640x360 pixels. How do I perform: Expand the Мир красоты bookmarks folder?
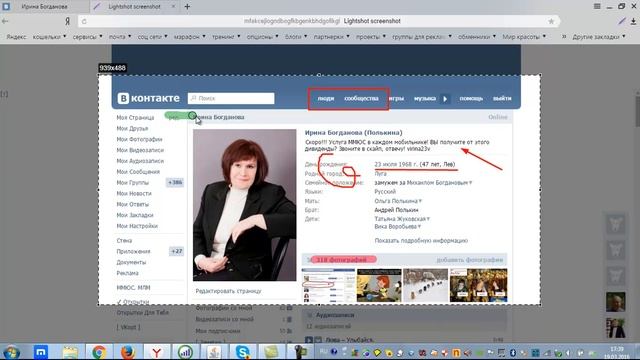point(524,37)
